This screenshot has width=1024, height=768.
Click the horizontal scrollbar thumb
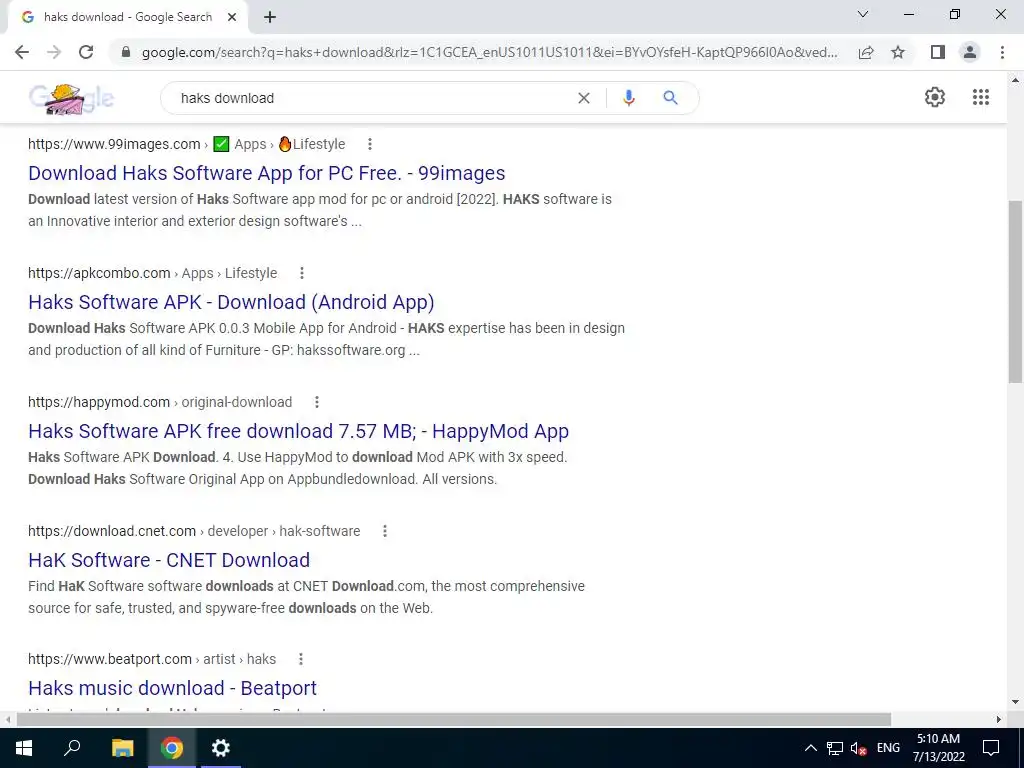coord(454,720)
